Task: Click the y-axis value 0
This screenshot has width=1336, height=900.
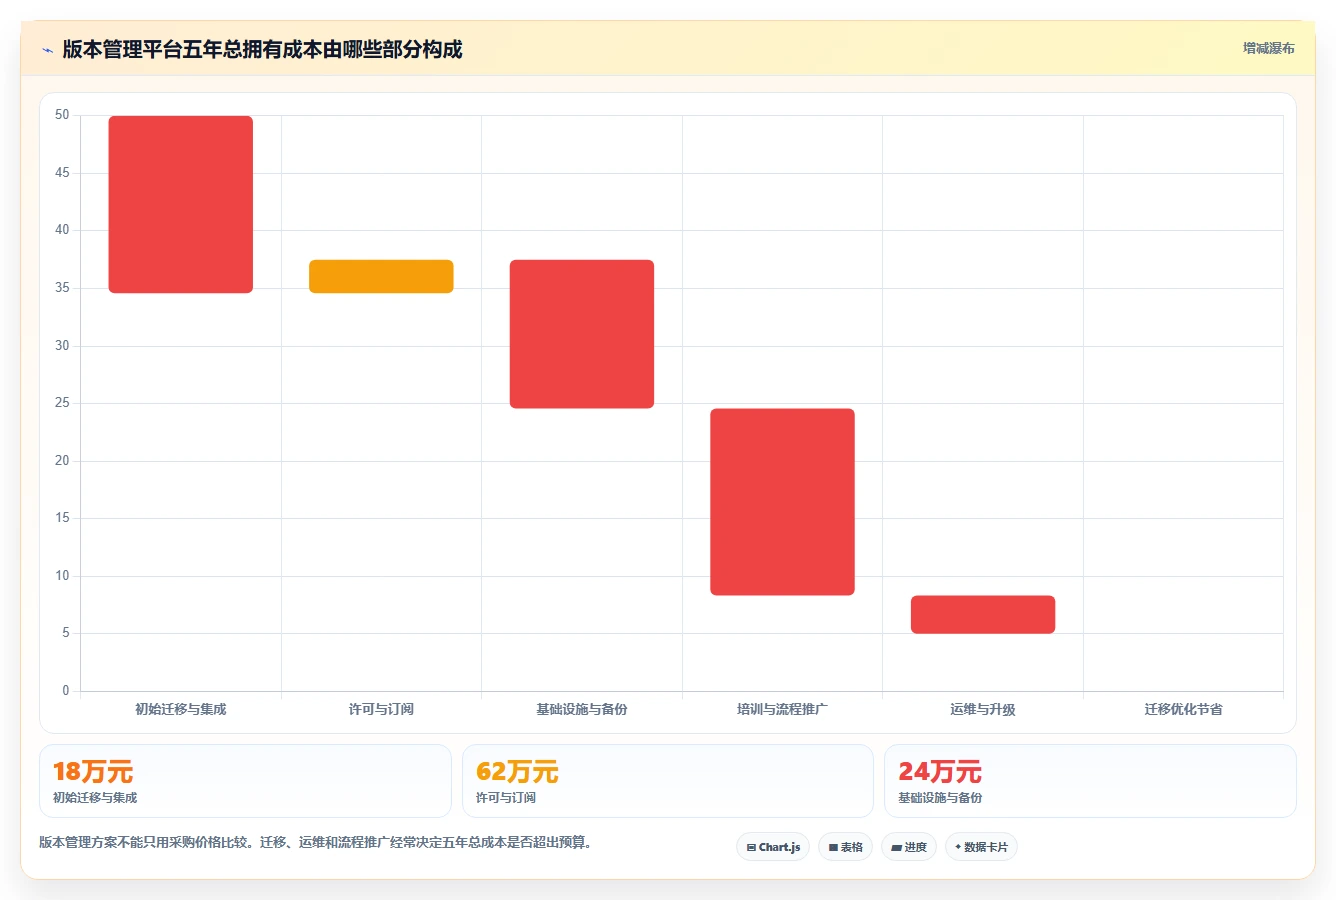Action: click(x=66, y=690)
